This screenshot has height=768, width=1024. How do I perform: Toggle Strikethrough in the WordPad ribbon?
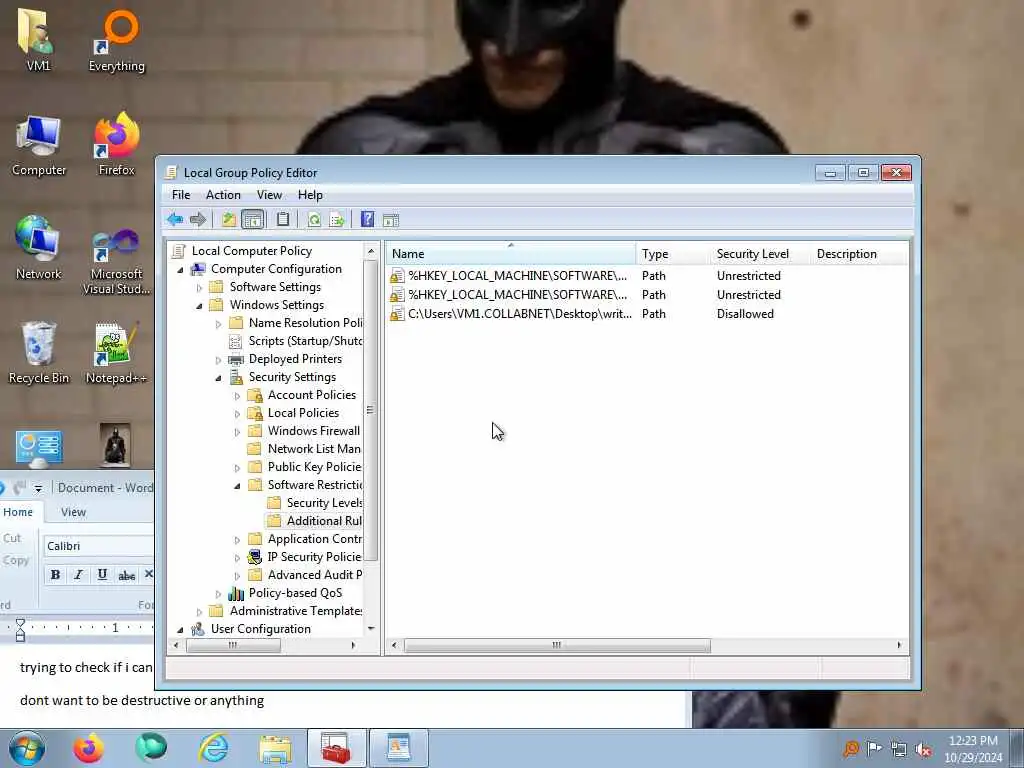[127, 575]
